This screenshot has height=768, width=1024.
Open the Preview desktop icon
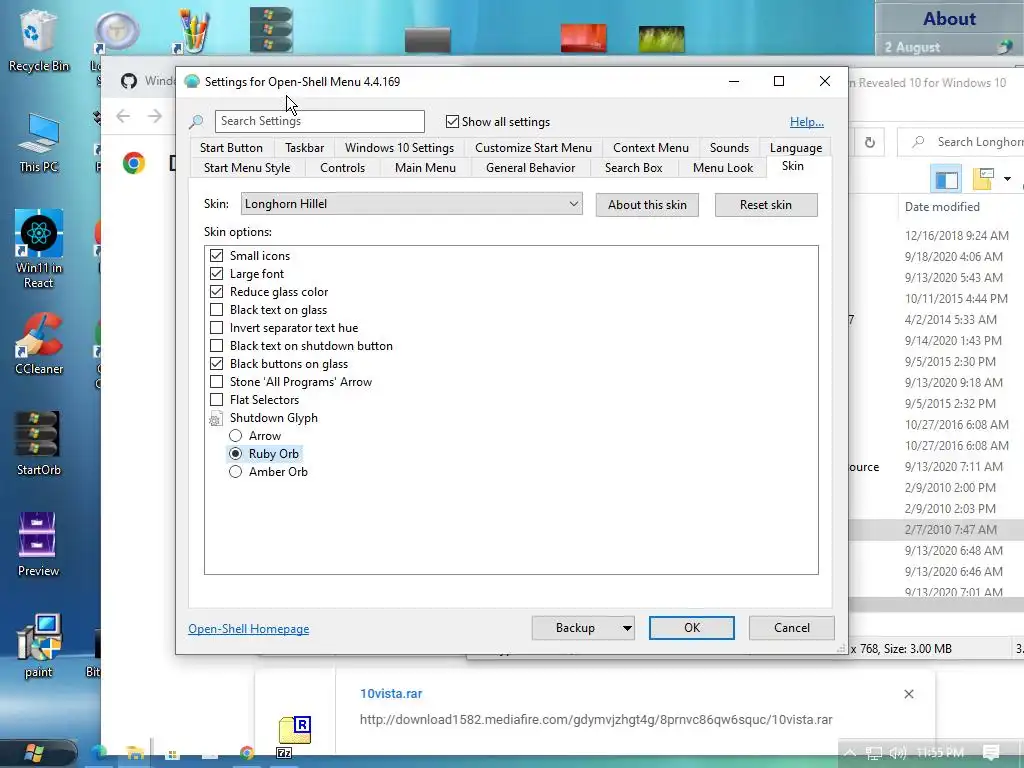(x=38, y=544)
